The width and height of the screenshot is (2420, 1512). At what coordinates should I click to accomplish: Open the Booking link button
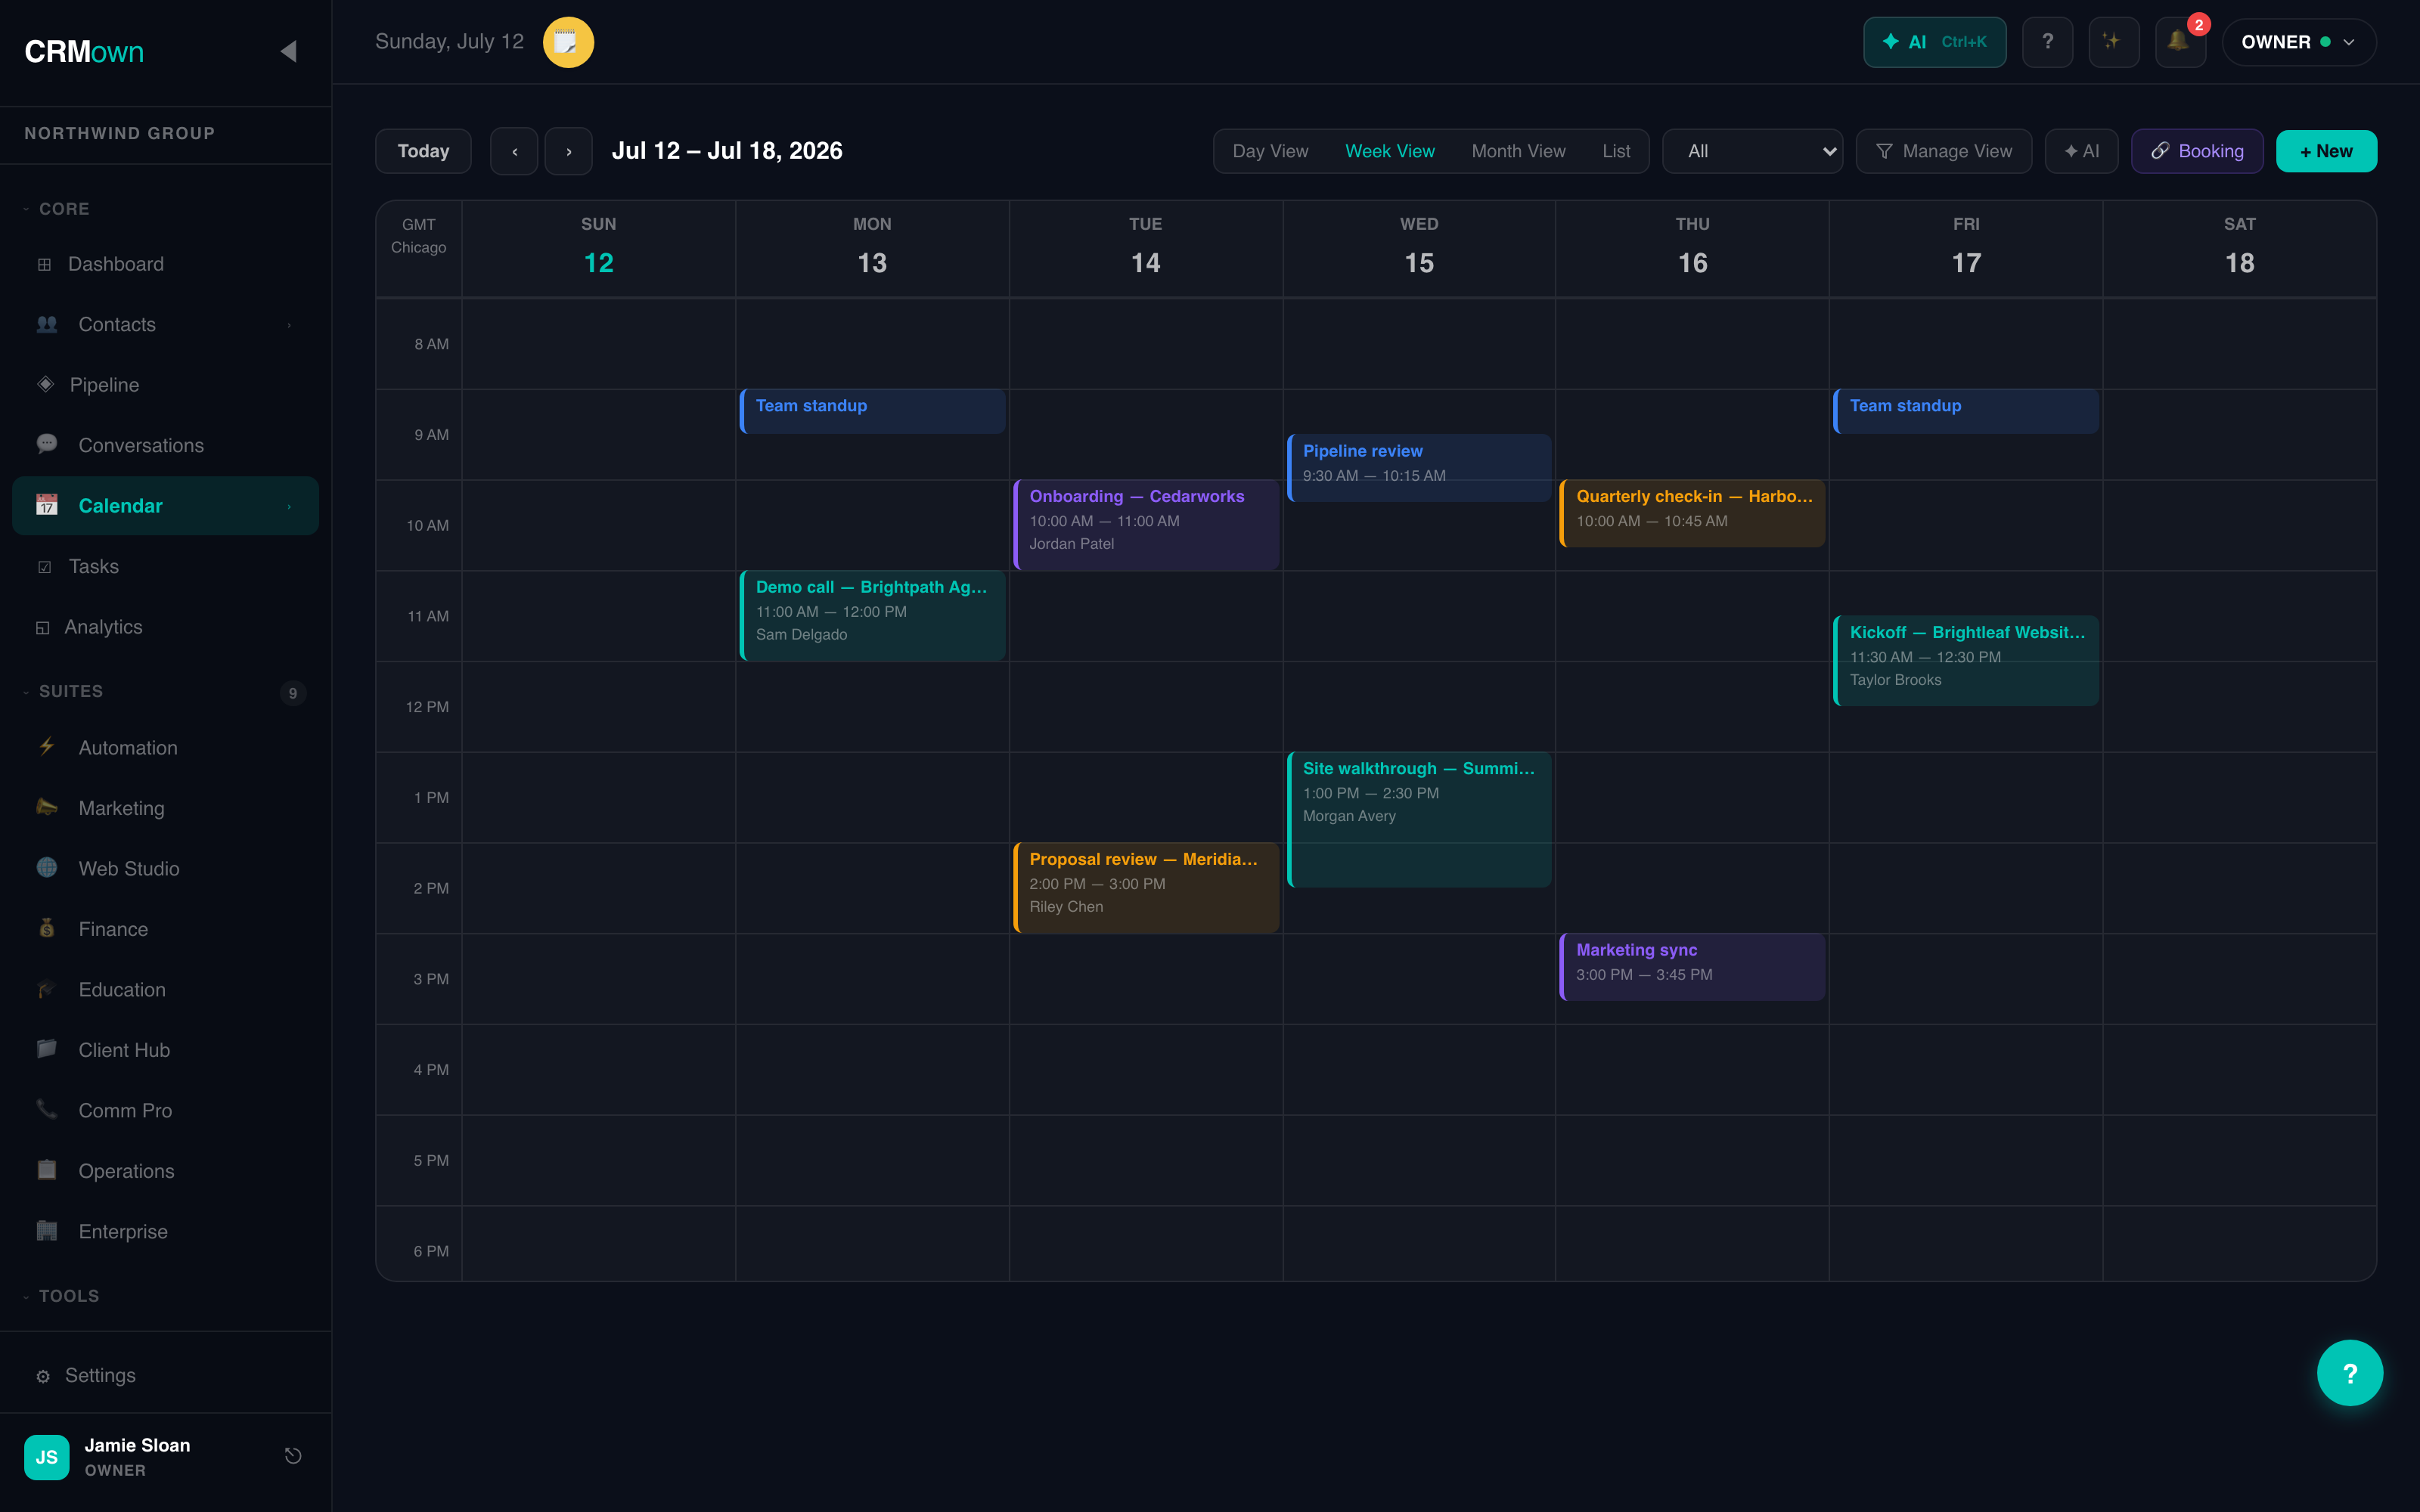click(x=2197, y=151)
